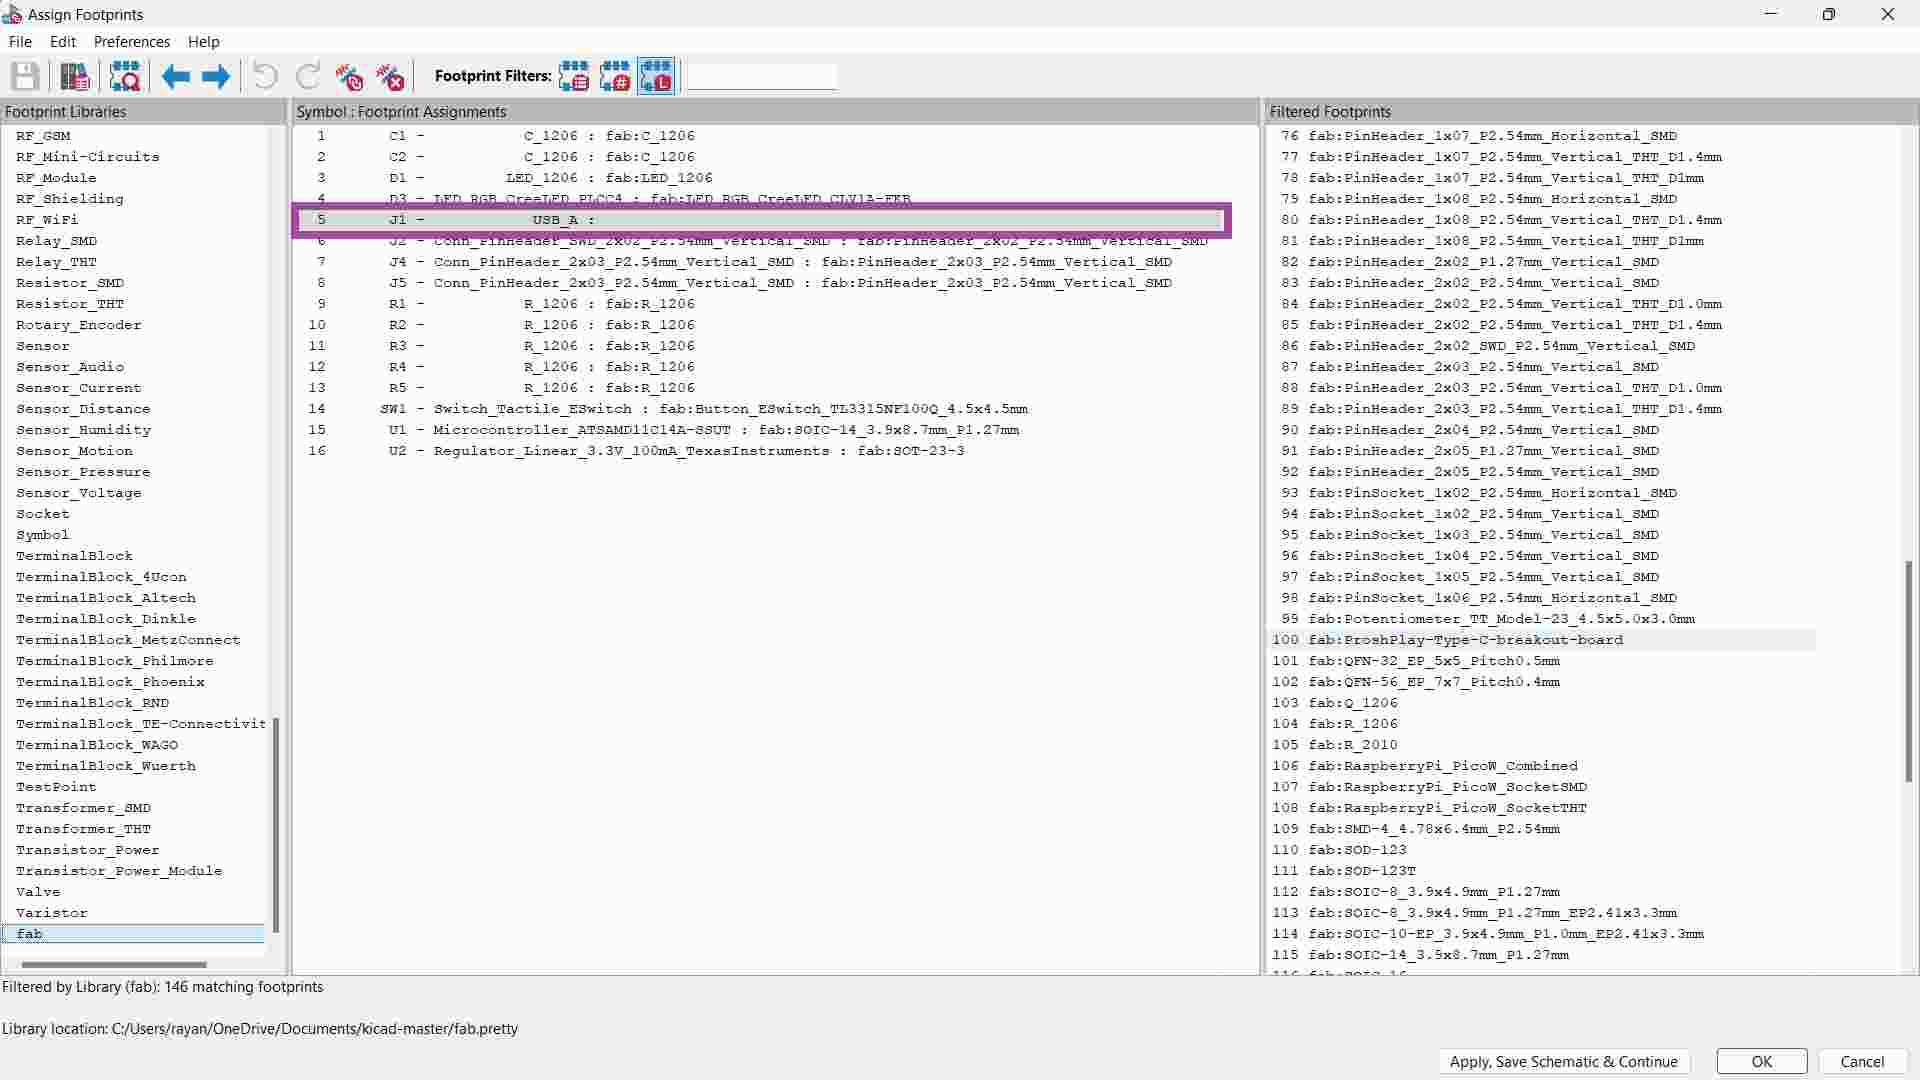Viewport: 1920px width, 1080px height.
Task: Click the footprint filter text field
Action: click(761, 76)
